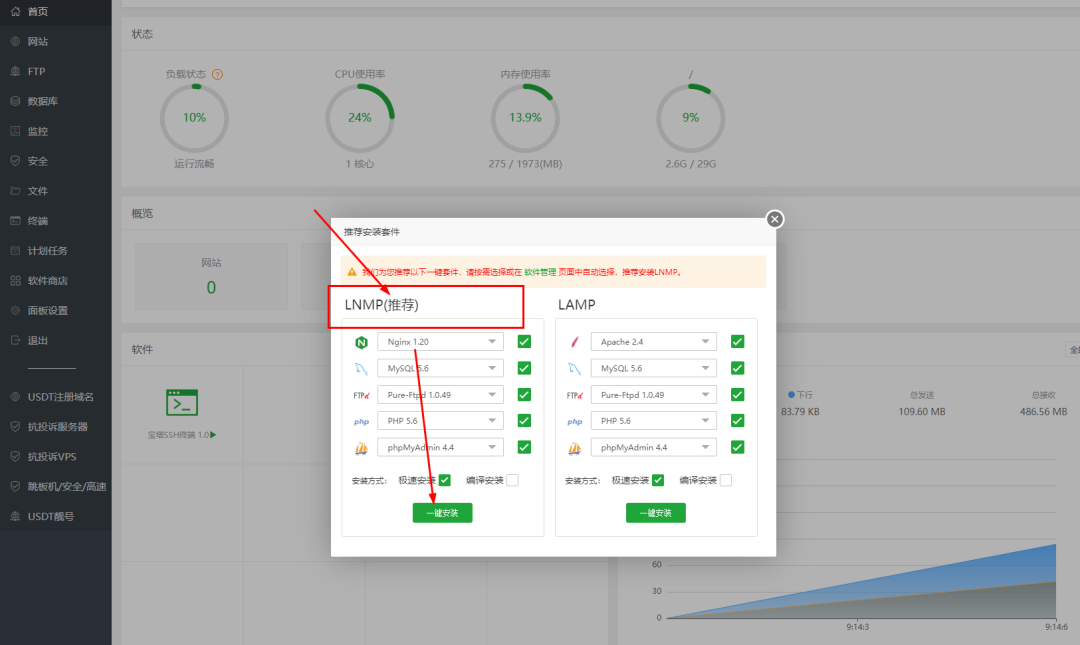This screenshot has width=1080, height=645.
Task: Uncheck the Apache 2.4 checkbox
Action: 738,342
